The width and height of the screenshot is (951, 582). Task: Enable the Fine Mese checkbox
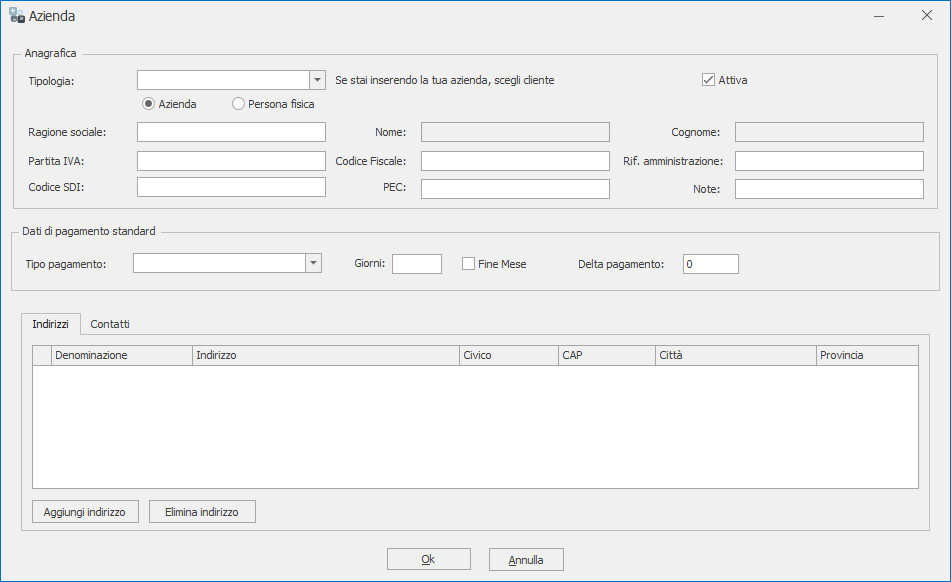[x=468, y=264]
